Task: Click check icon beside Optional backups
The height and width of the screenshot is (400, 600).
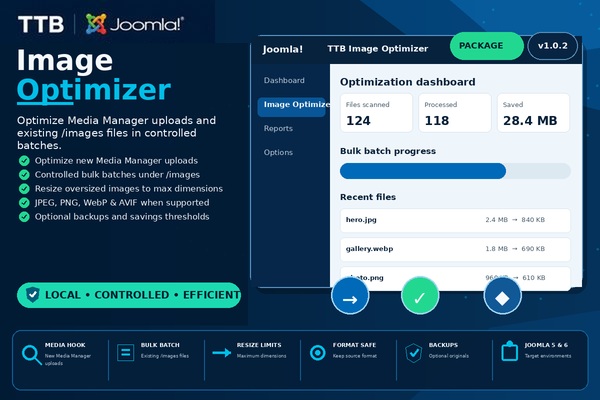Action: [24, 217]
